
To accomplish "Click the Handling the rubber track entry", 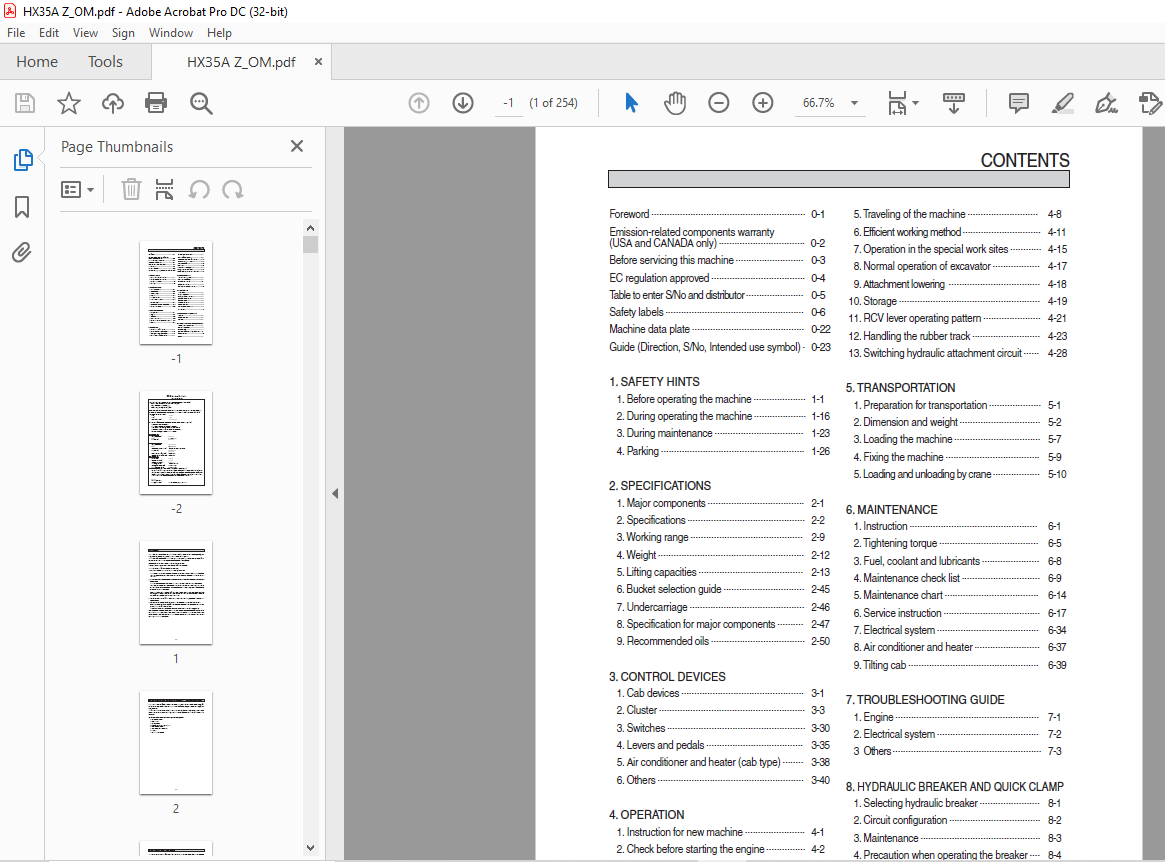I will tap(958, 336).
